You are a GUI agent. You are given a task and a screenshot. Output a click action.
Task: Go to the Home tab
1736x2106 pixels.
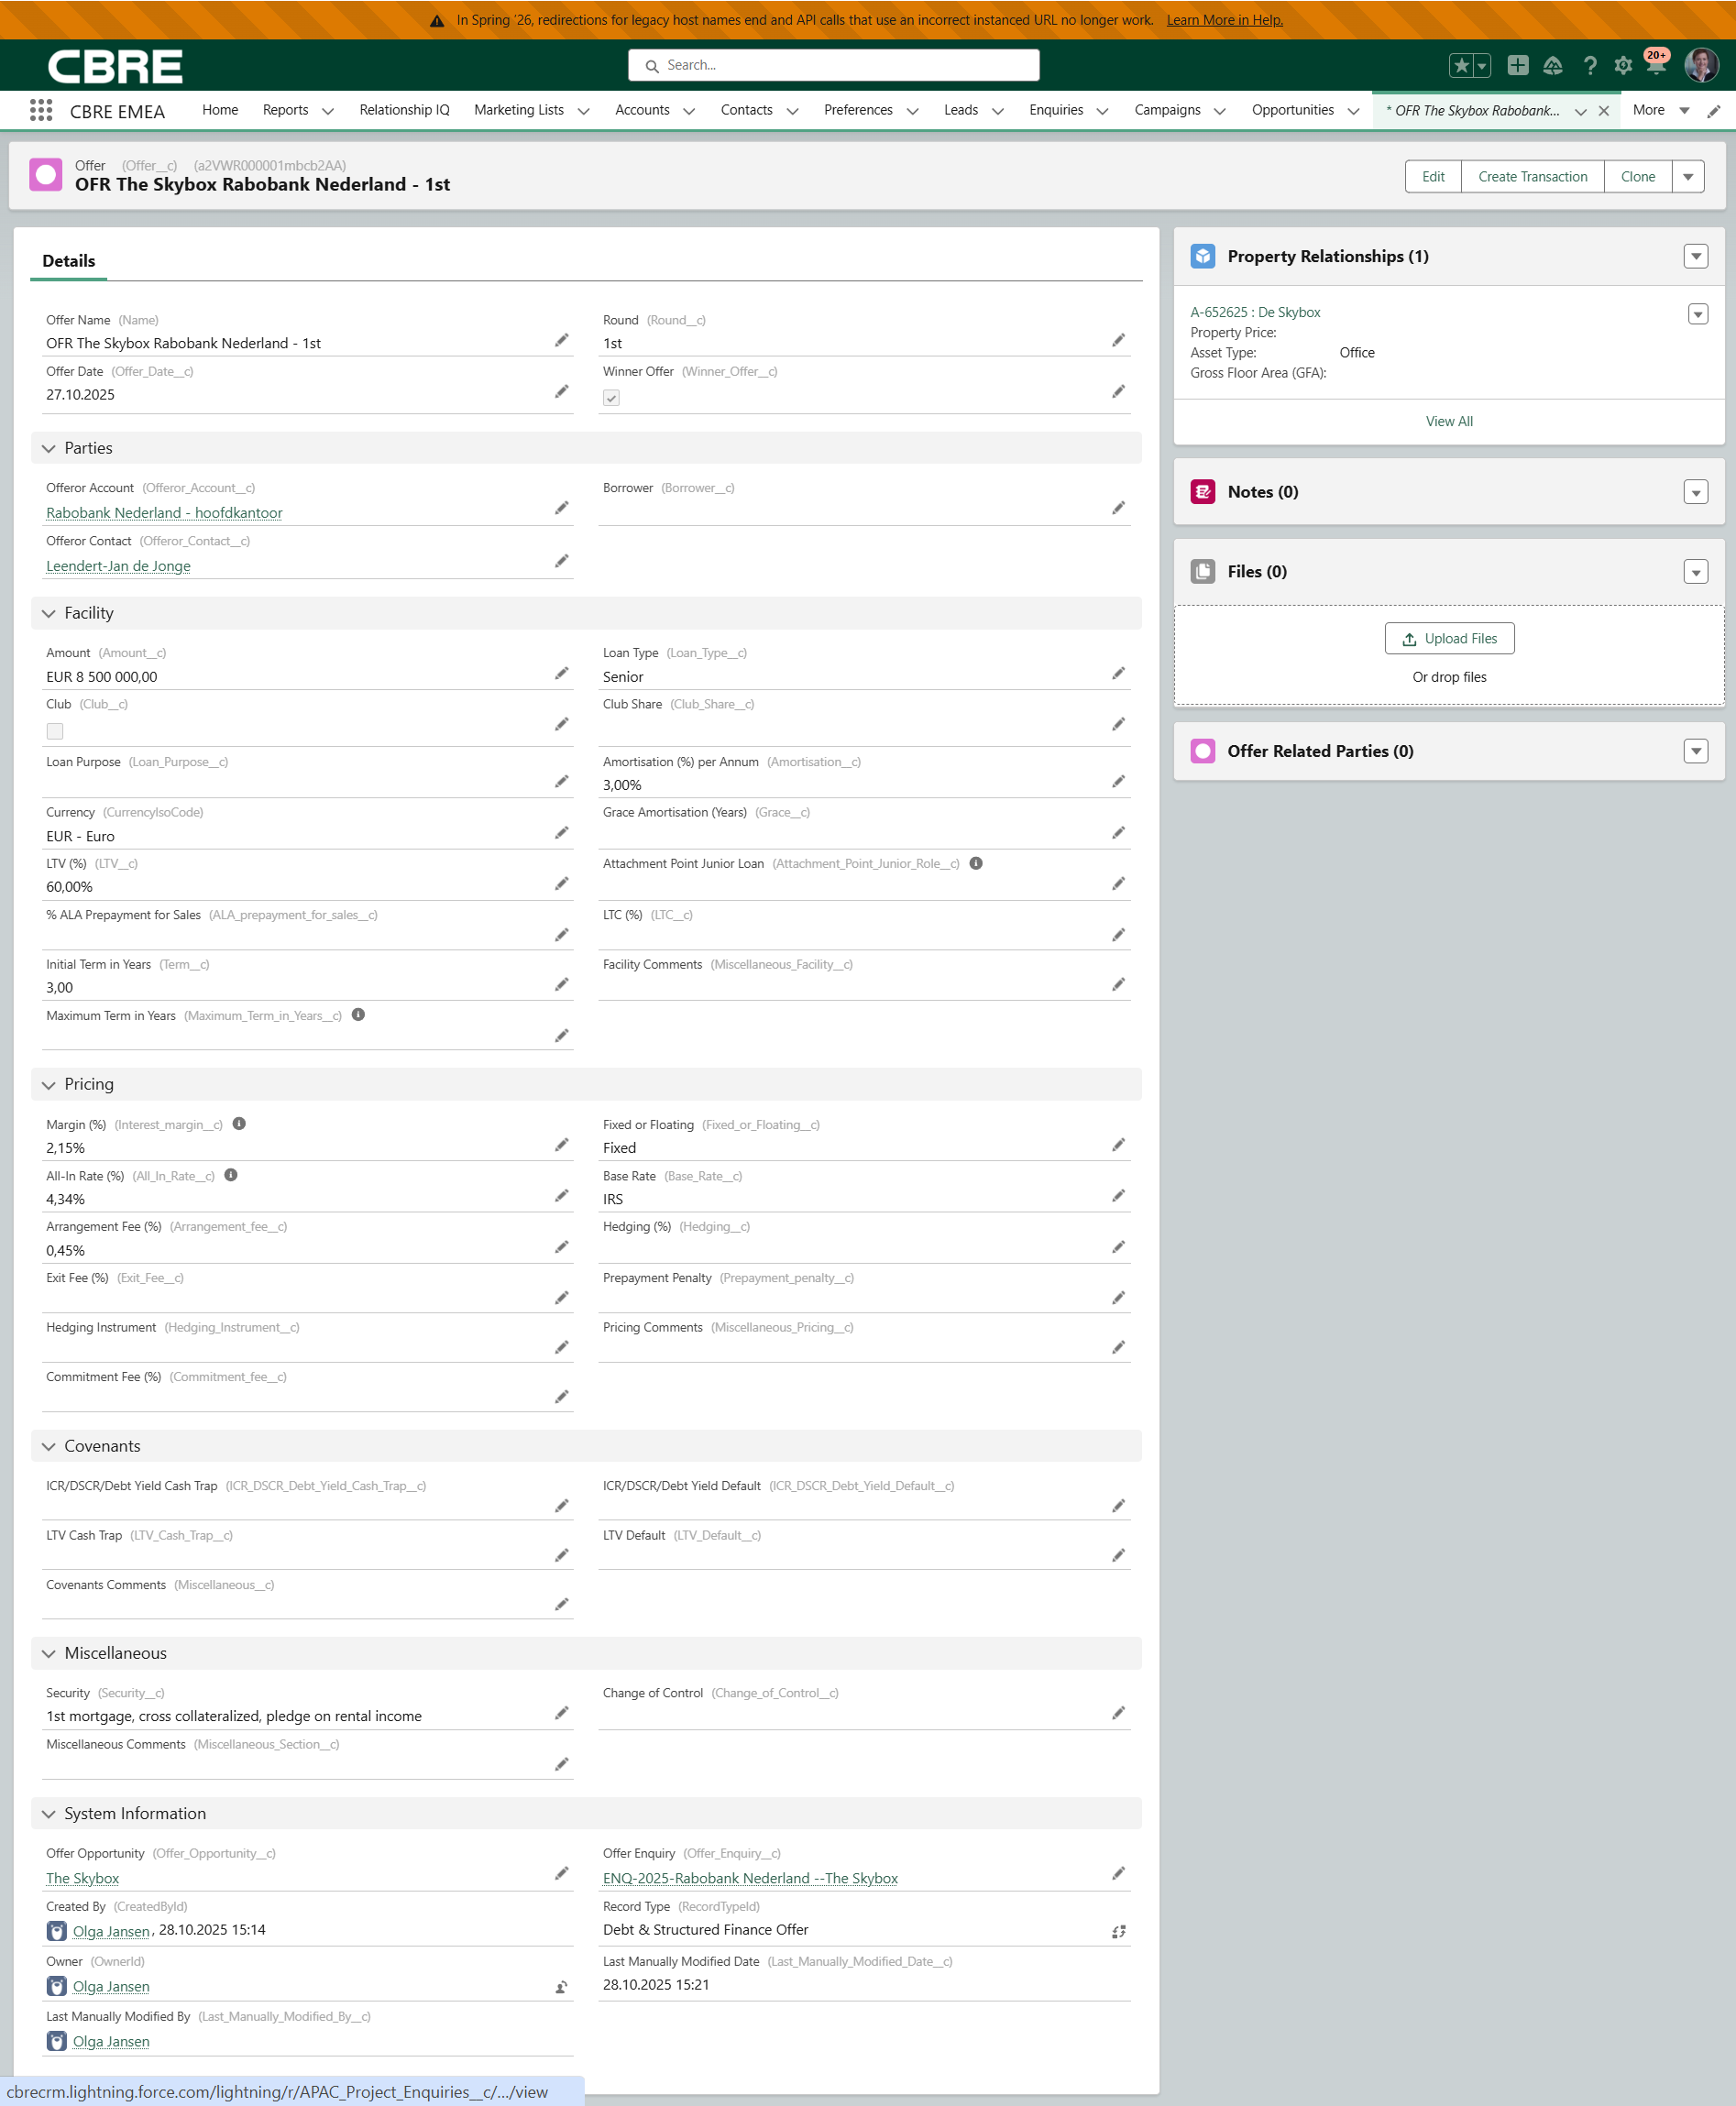220,110
